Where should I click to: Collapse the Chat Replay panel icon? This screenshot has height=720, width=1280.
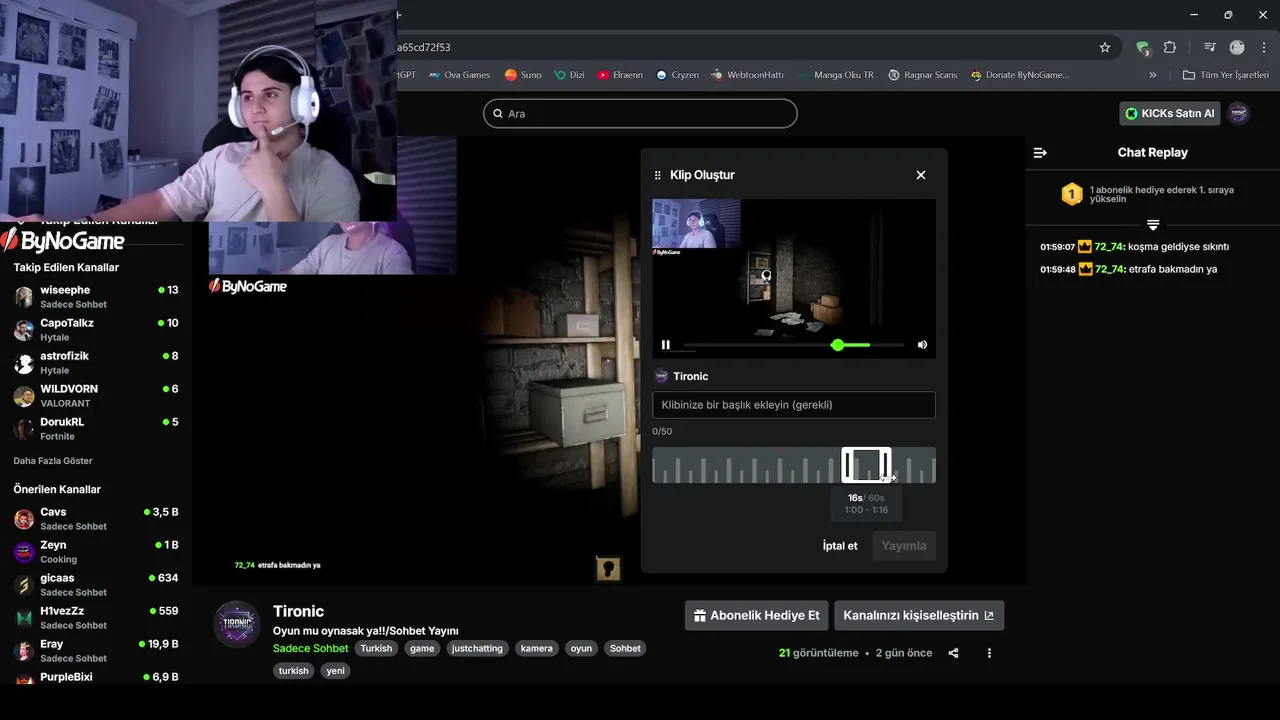pos(1040,153)
